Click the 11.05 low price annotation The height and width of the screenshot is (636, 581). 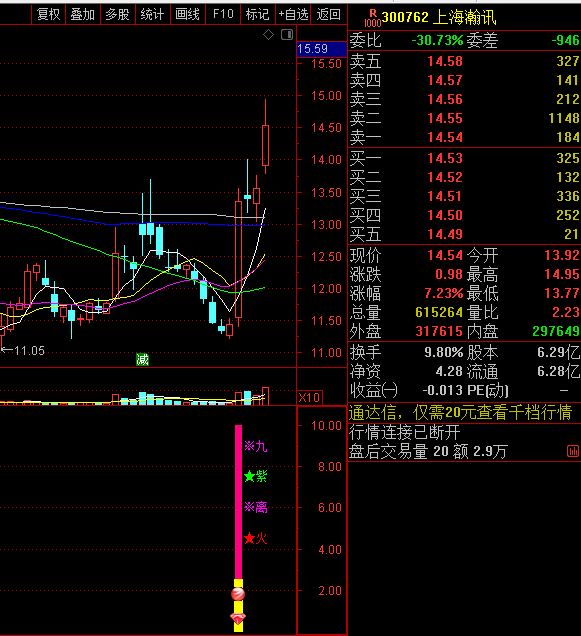24,351
